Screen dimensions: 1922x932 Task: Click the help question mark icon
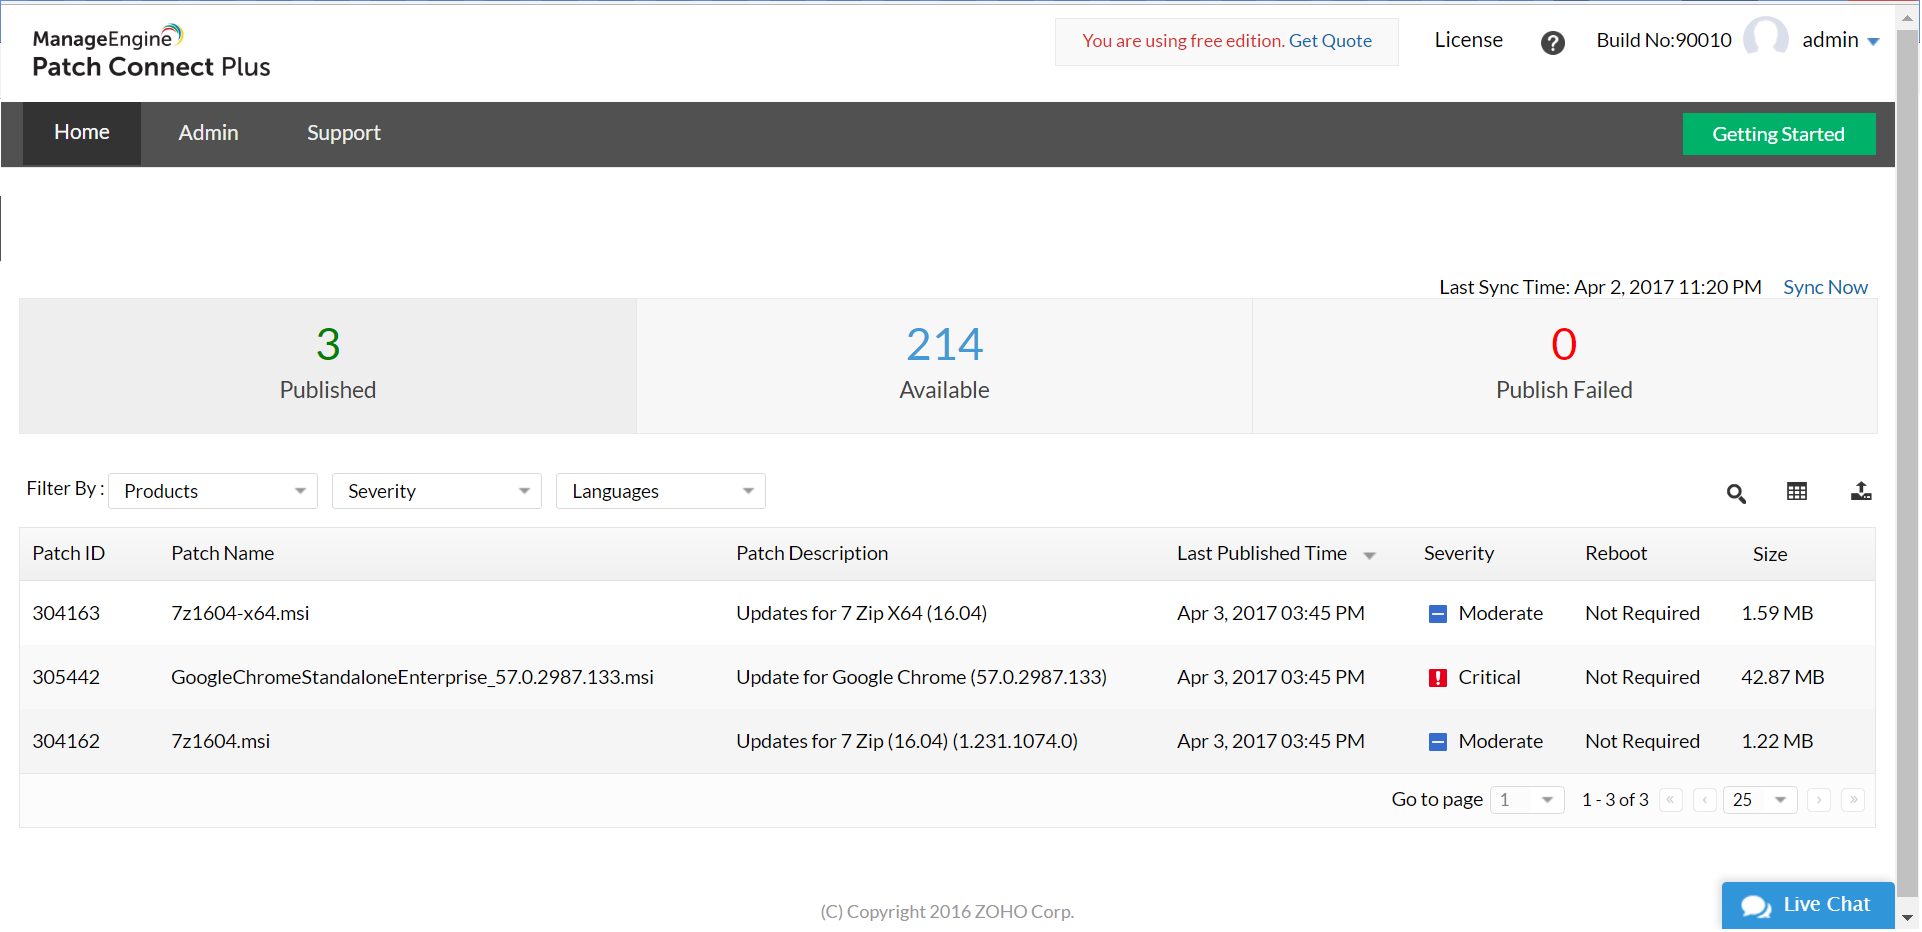coord(1554,43)
